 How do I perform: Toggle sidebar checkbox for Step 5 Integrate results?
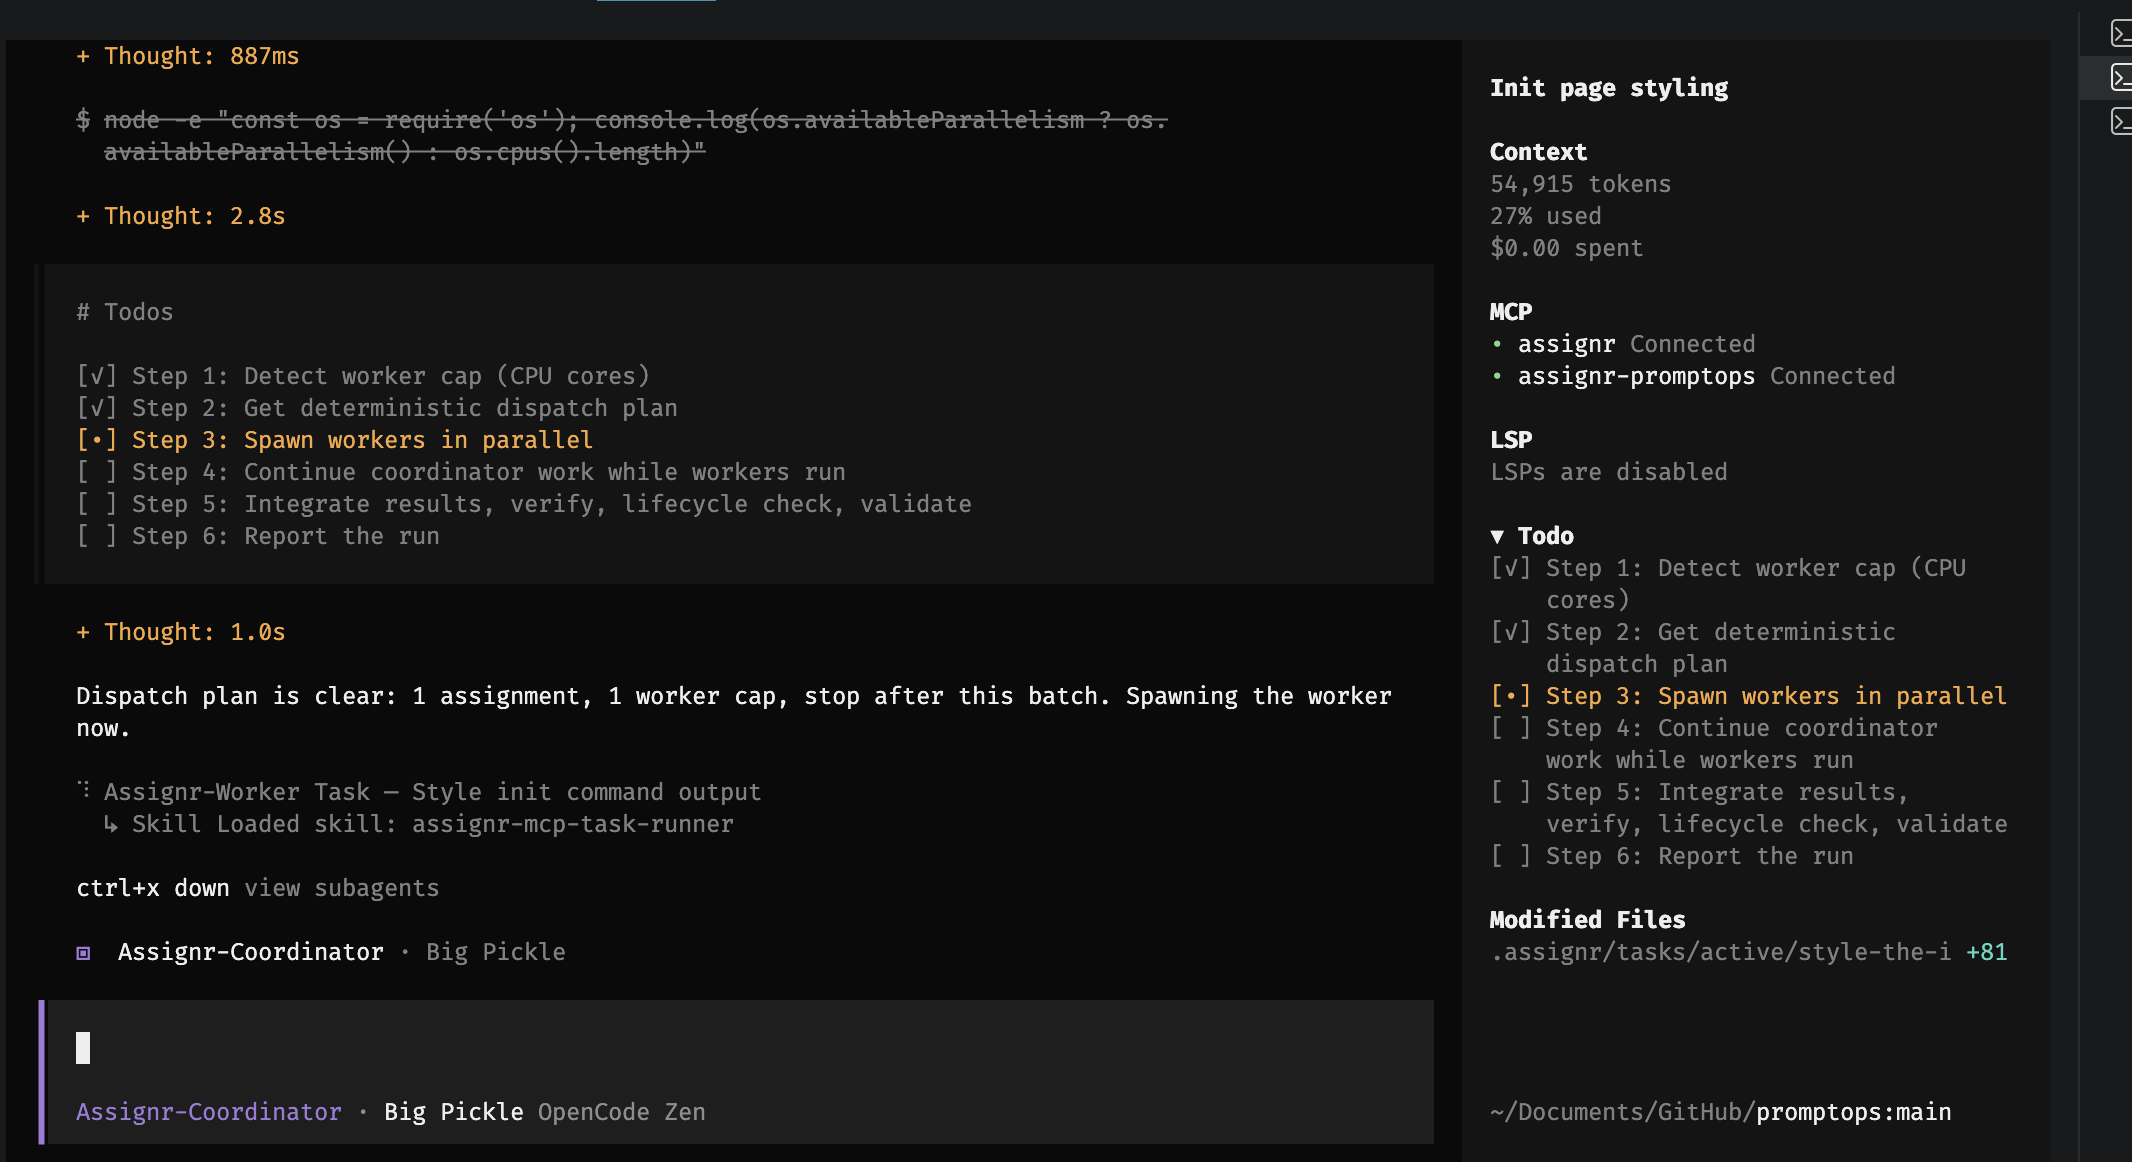coord(1510,792)
